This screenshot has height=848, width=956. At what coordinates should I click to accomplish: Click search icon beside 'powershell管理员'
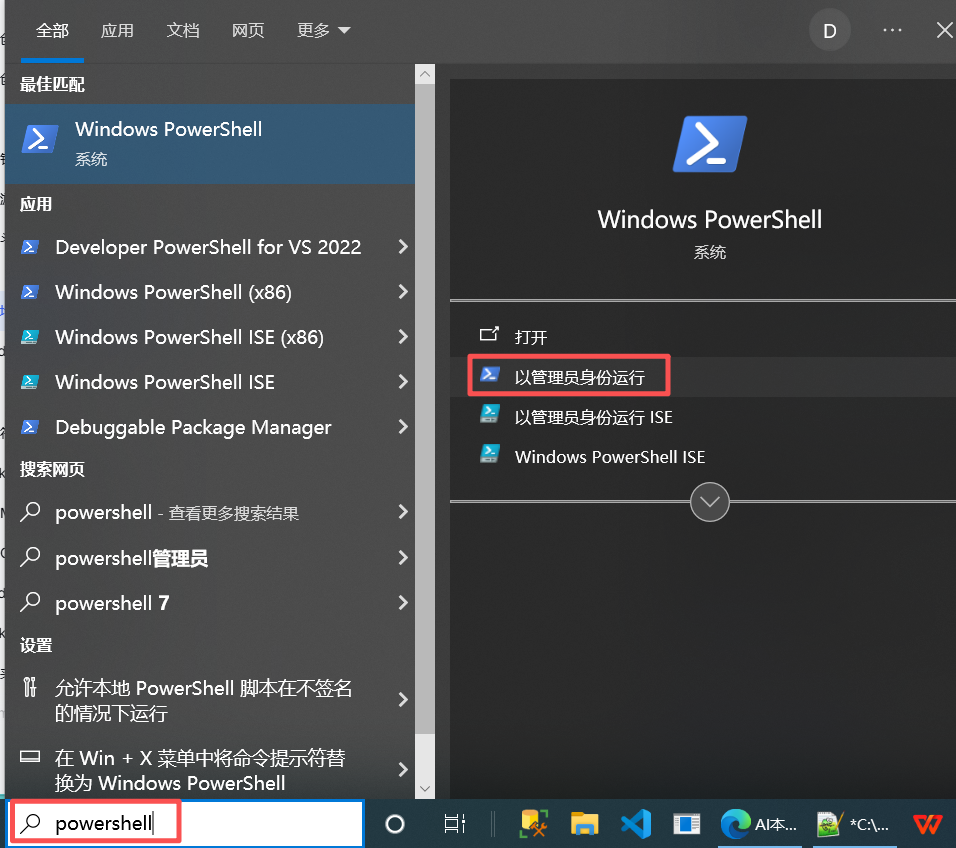coord(30,557)
